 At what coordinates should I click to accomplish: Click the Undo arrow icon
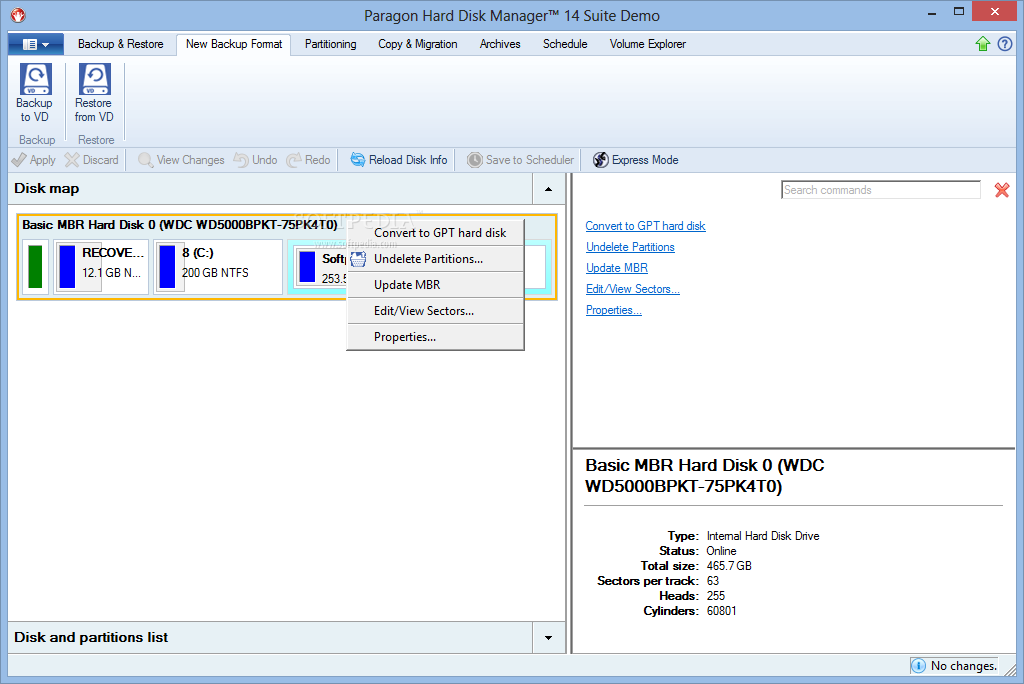(241, 160)
